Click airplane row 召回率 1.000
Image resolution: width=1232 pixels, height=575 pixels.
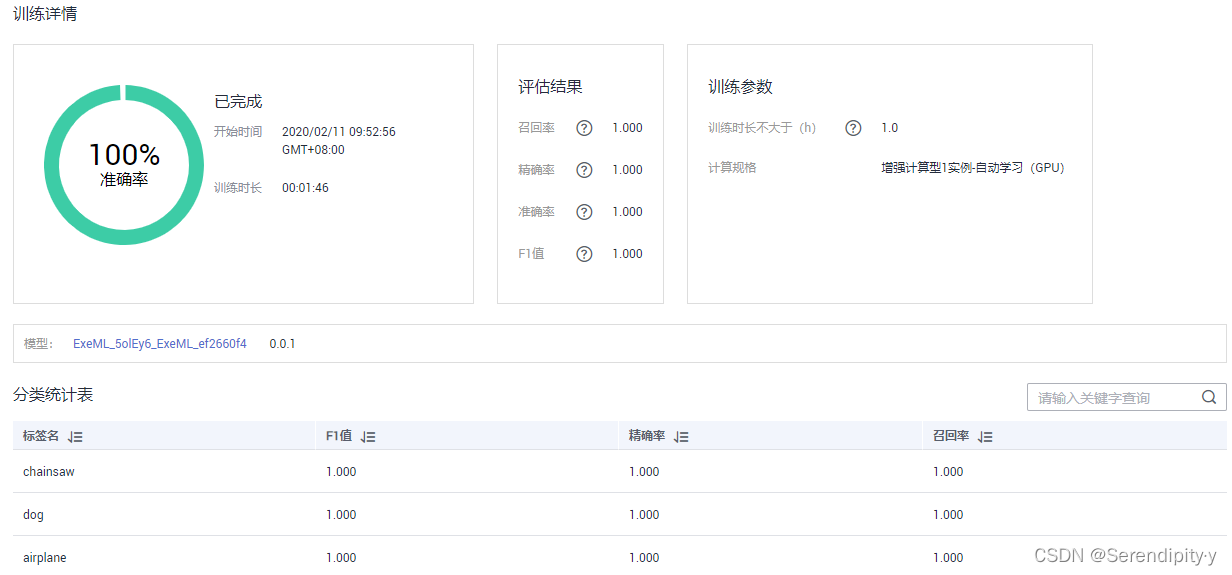point(948,558)
